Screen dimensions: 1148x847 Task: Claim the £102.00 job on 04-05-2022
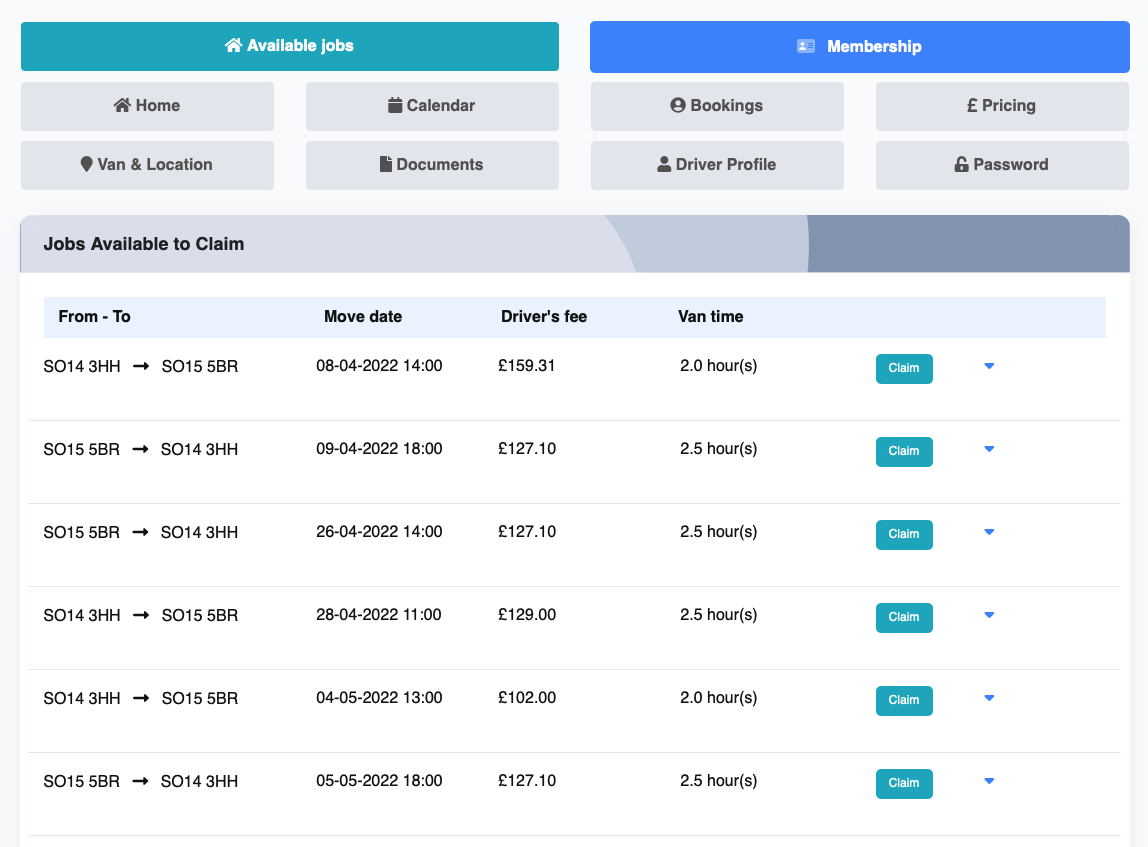[904, 700]
